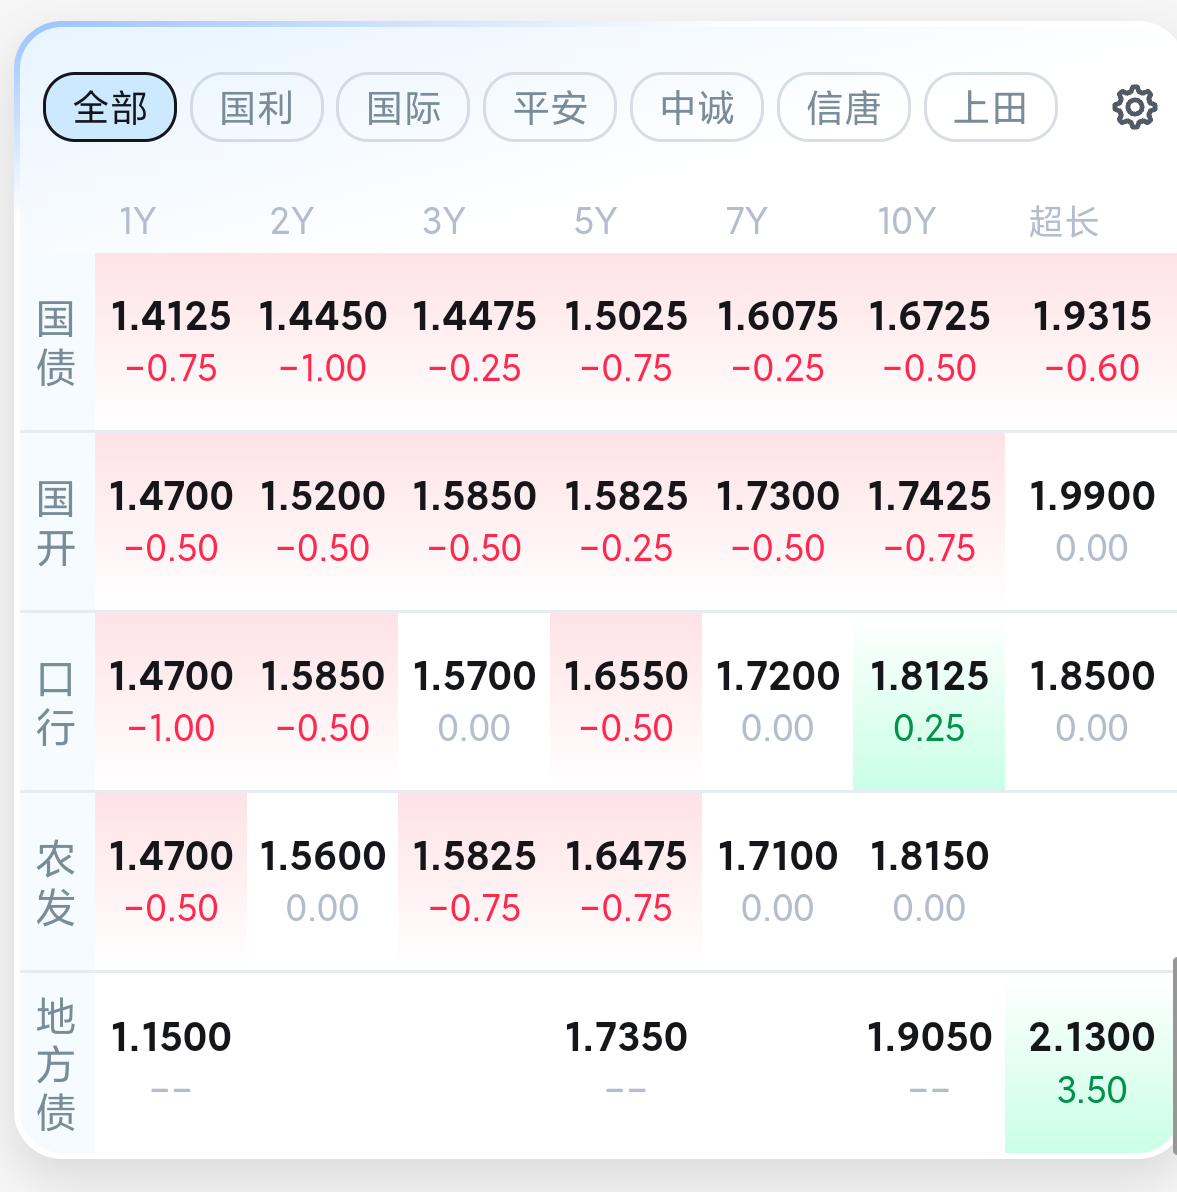Open the 国债 1Y yield cell 1.4125
The height and width of the screenshot is (1192, 1177).
click(171, 341)
